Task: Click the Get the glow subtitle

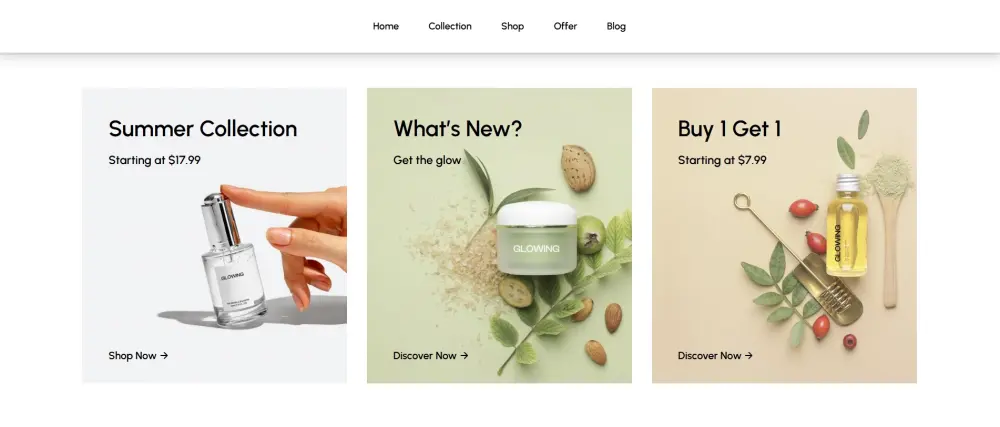Action: [427, 160]
